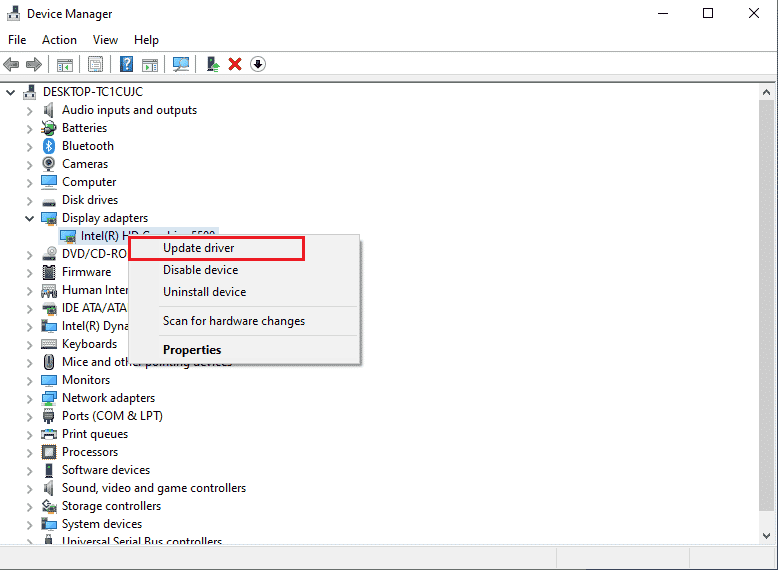This screenshot has height=570, width=778.
Task: Click the red X Uninstall device icon
Action: pos(235,64)
